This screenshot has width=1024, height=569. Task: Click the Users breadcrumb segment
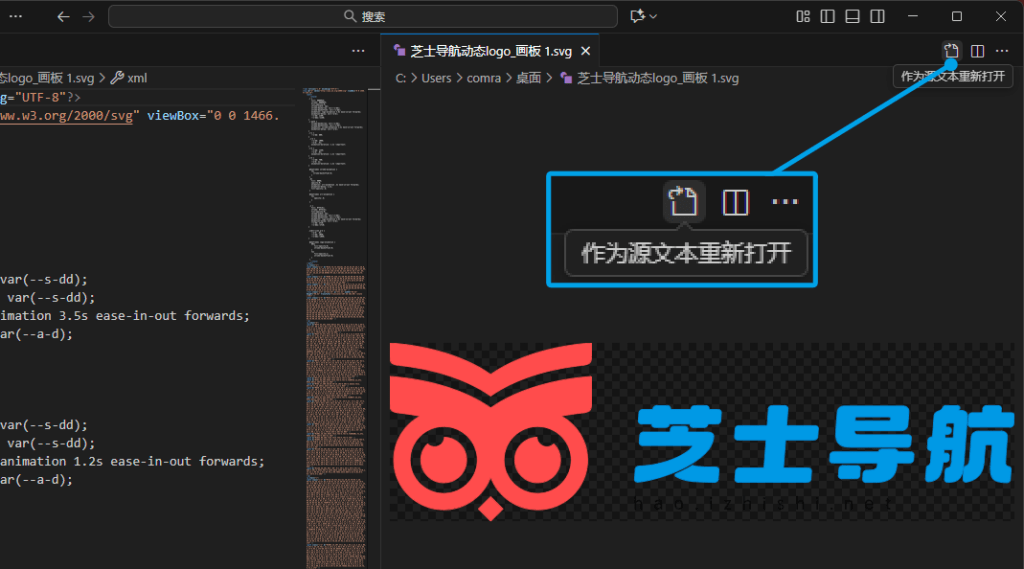point(436,78)
